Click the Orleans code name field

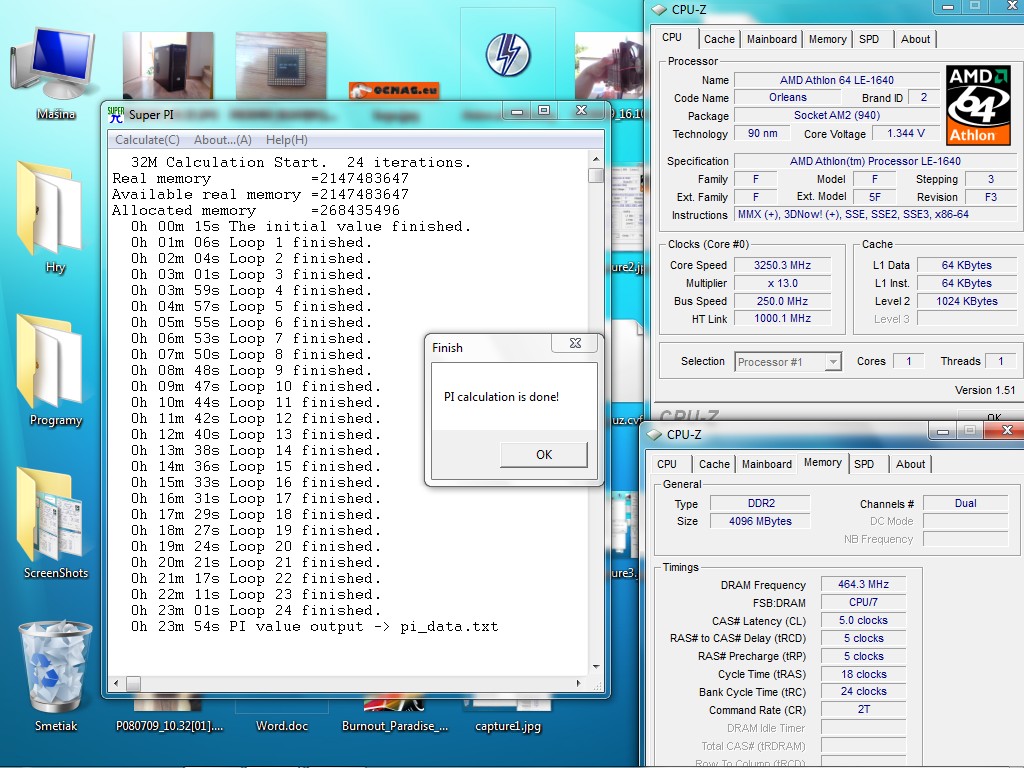(788, 97)
